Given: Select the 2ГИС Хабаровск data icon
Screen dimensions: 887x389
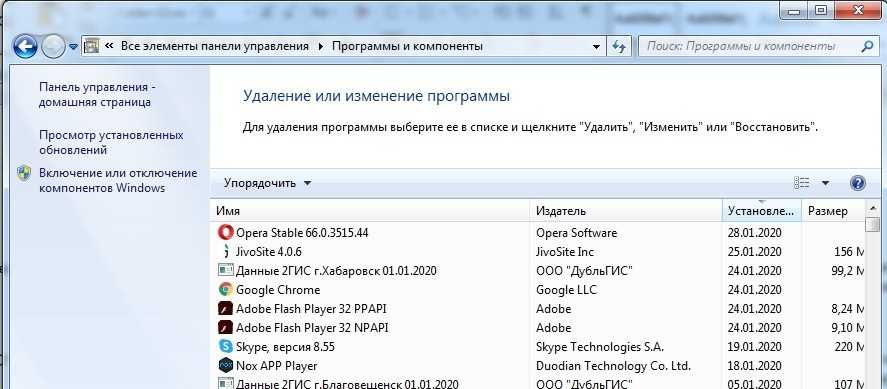Looking at the screenshot, I should (x=225, y=270).
